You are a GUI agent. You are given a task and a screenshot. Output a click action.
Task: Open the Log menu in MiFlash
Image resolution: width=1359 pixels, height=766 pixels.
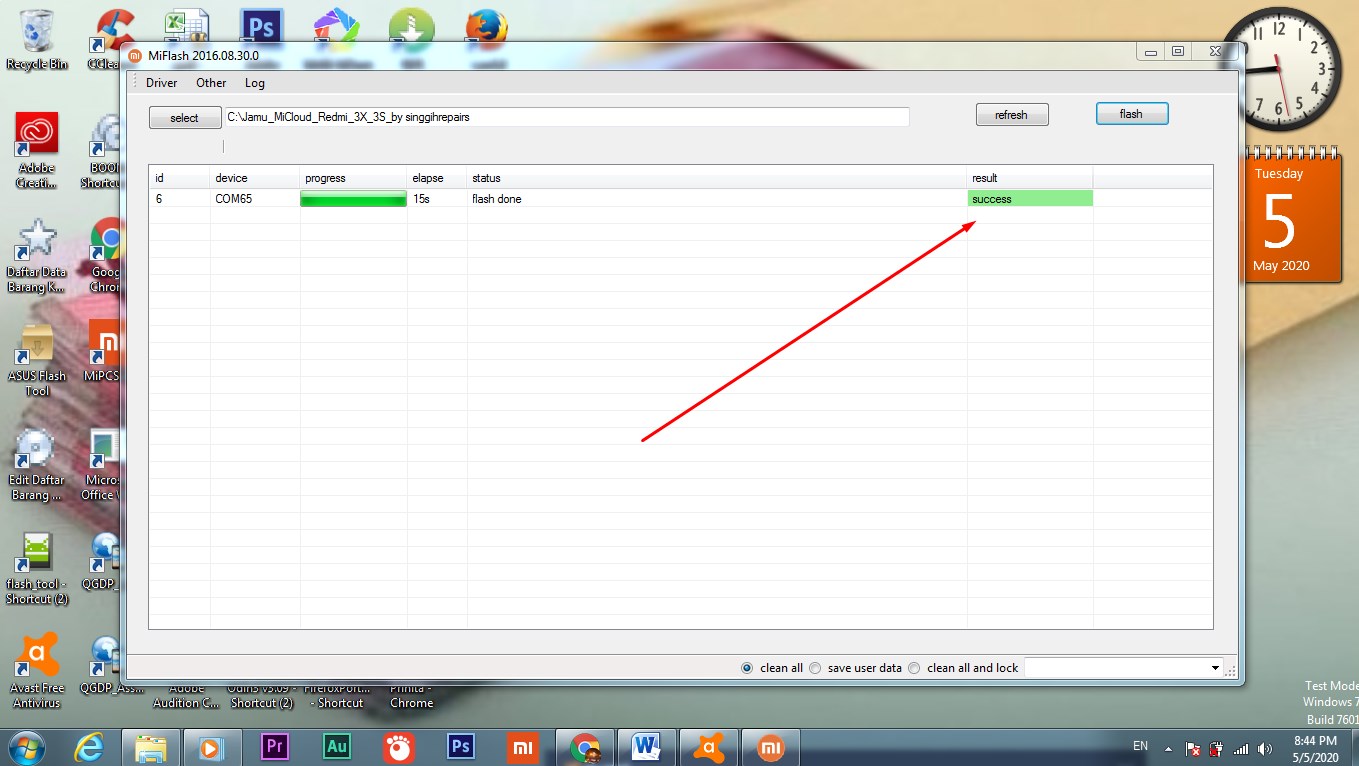[x=255, y=83]
